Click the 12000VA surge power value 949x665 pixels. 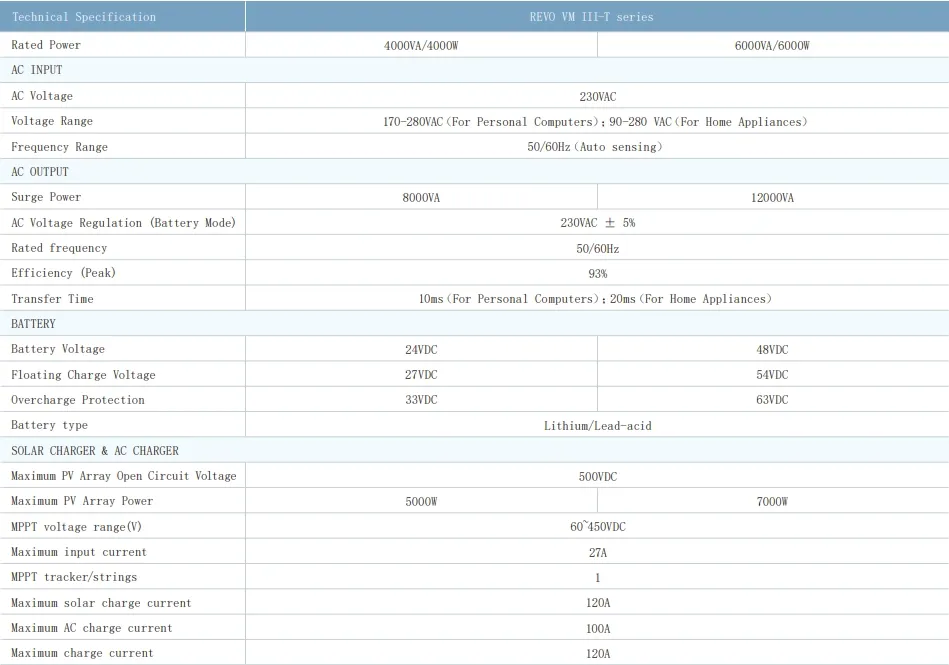772,198
